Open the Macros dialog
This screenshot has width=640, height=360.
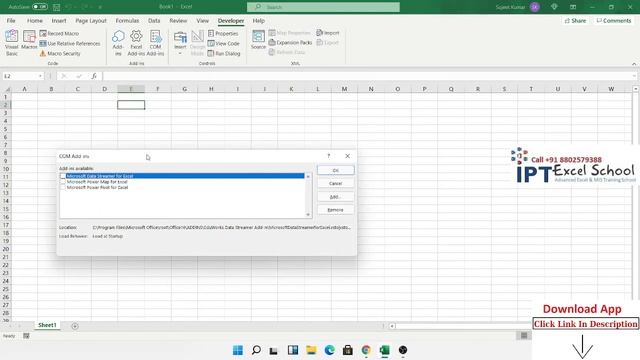pyautogui.click(x=29, y=40)
